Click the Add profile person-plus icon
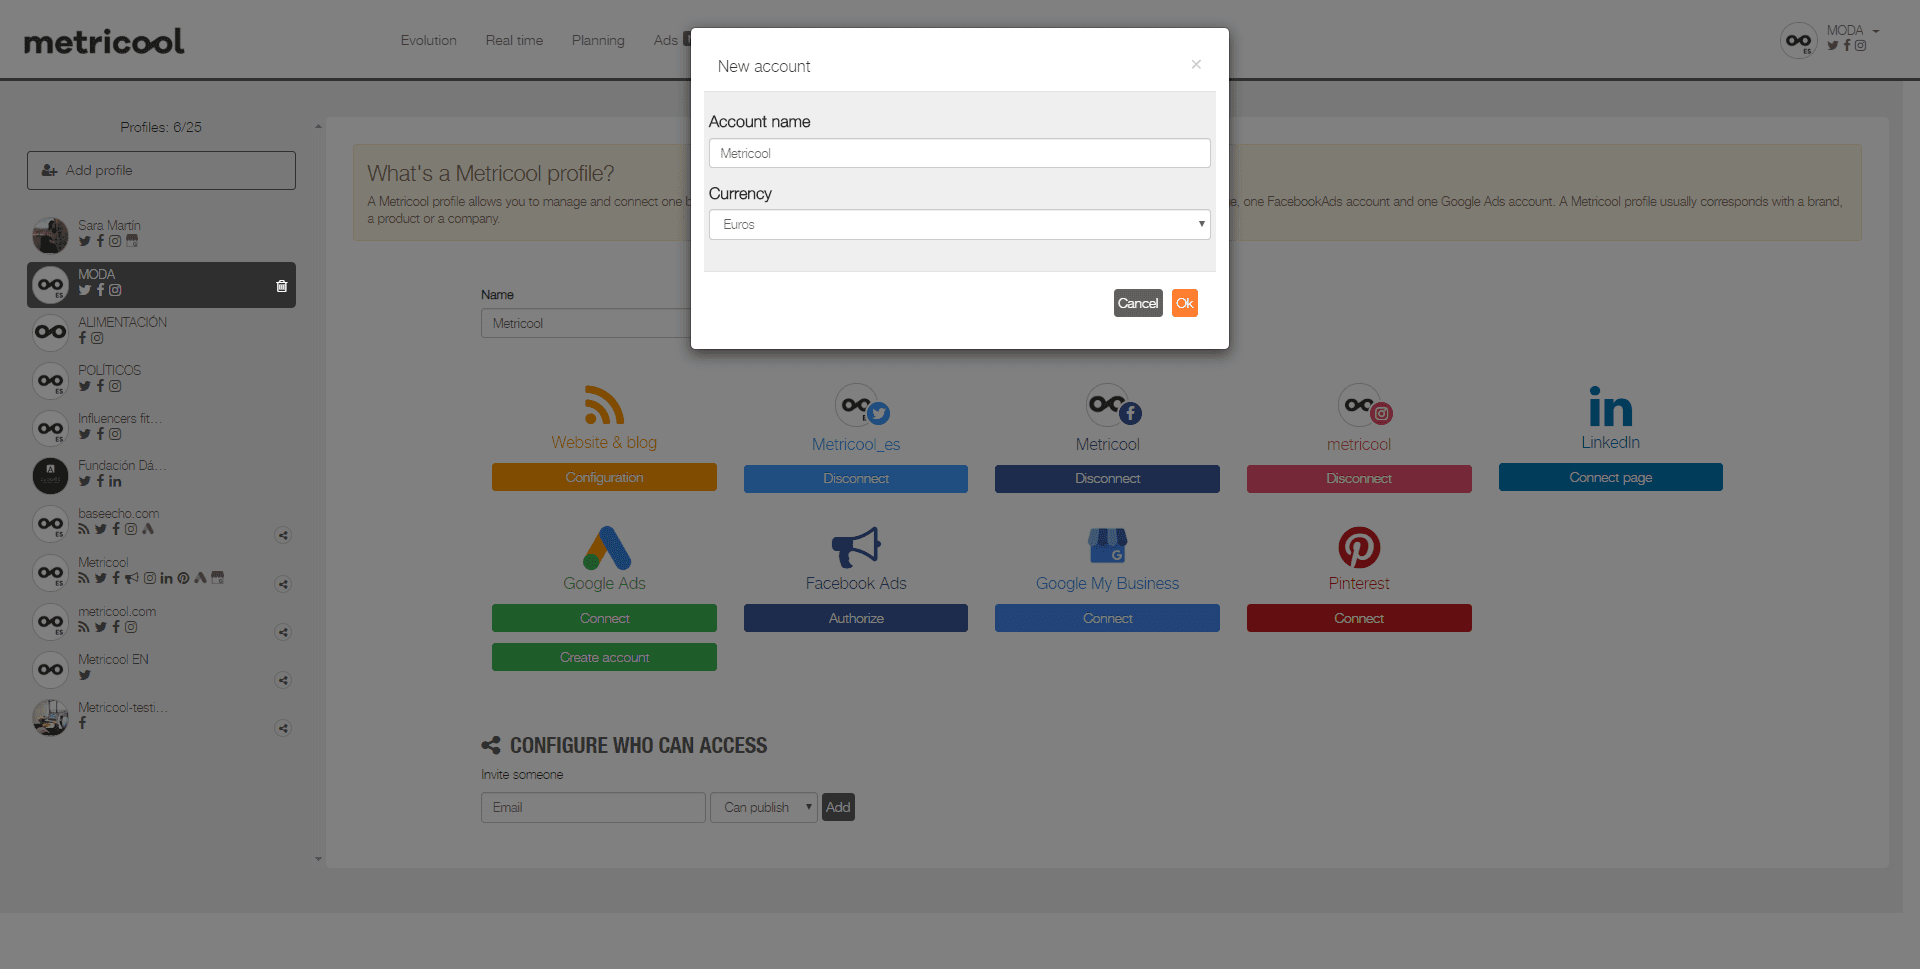The height and width of the screenshot is (969, 1920). click(x=49, y=170)
